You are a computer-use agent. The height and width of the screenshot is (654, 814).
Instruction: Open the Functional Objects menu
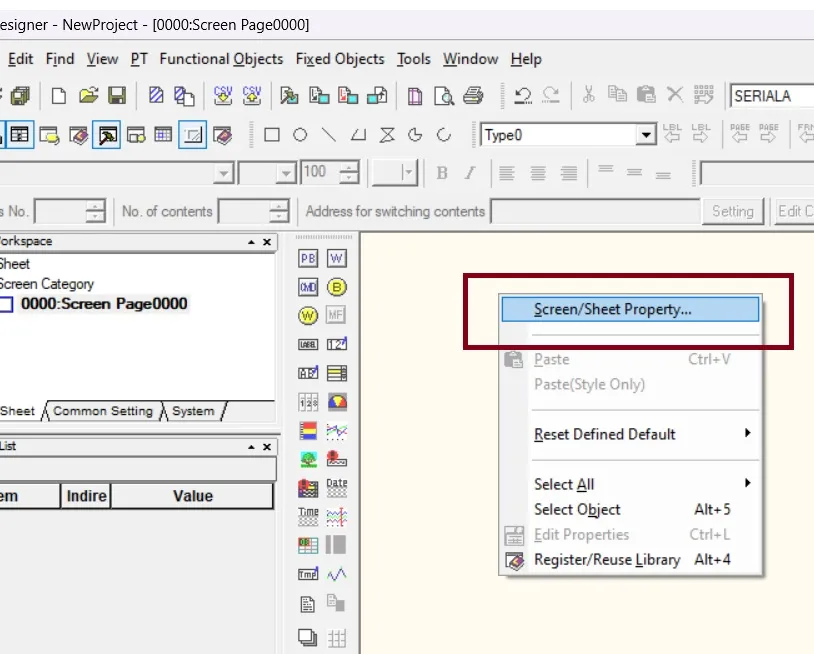tap(221, 59)
